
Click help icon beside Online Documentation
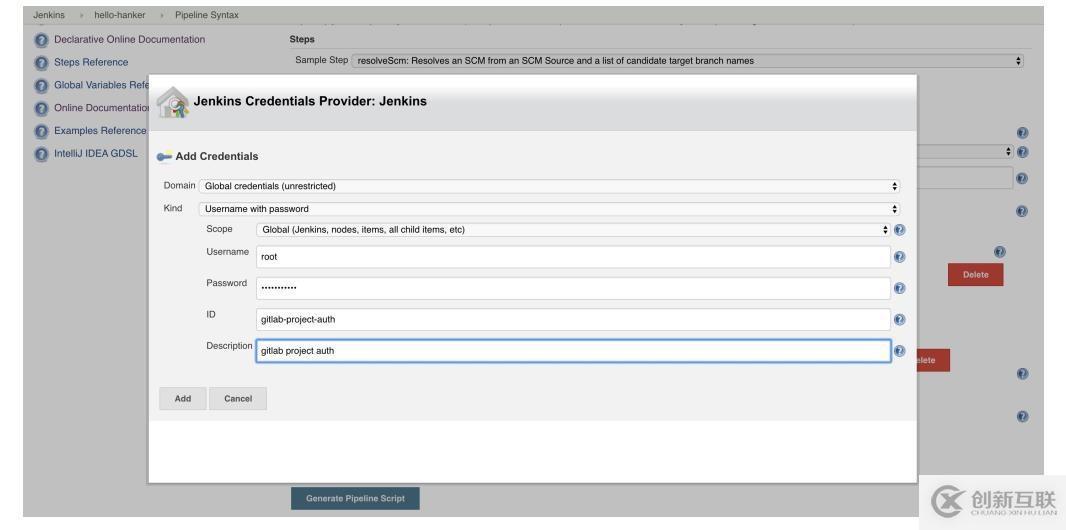41,108
